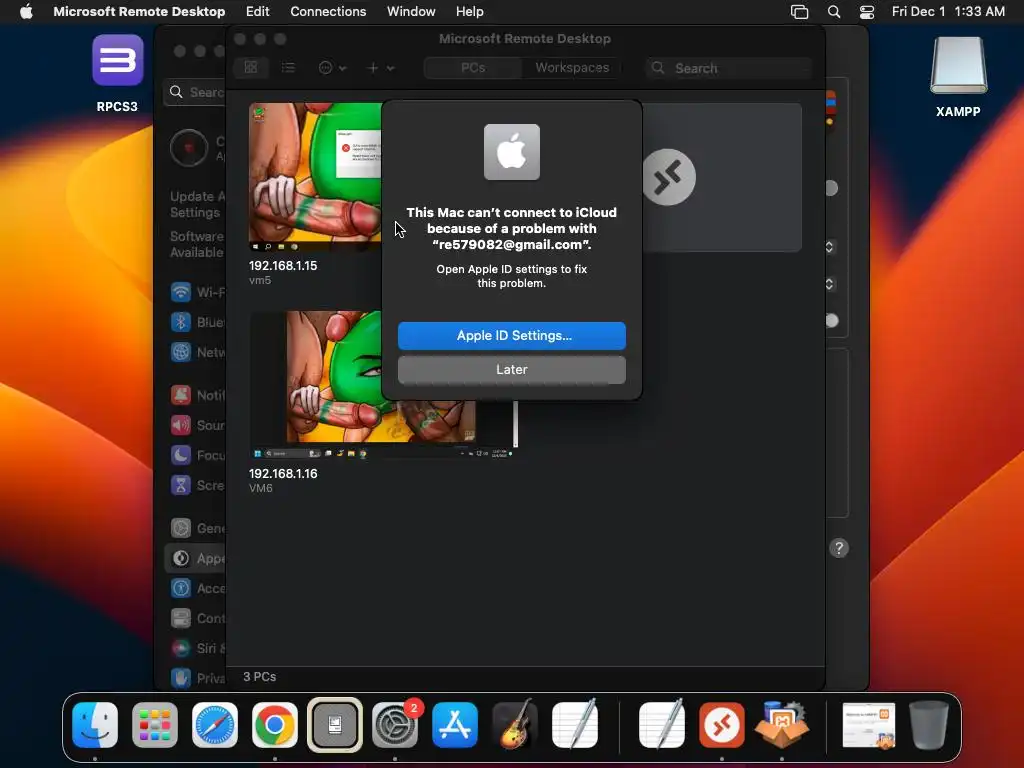Select Screen Time in System Settings sidebar
The height and width of the screenshot is (768, 1024).
[197, 485]
